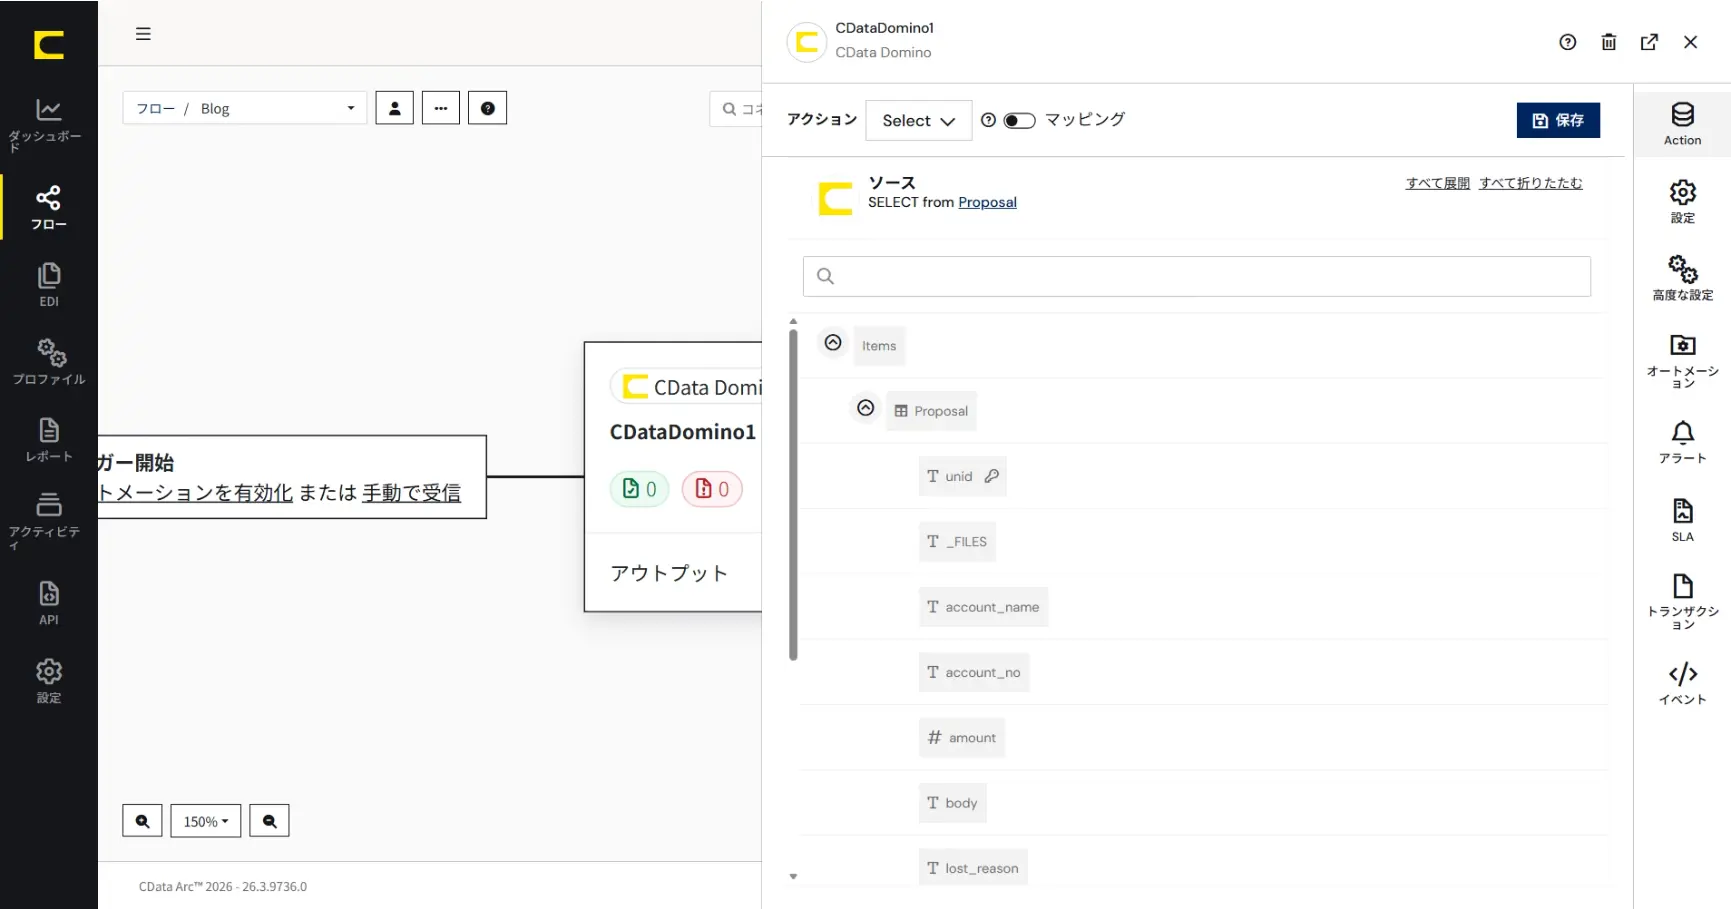Collapse the Proposal table node
Image resolution: width=1731 pixels, height=909 pixels.
(866, 408)
